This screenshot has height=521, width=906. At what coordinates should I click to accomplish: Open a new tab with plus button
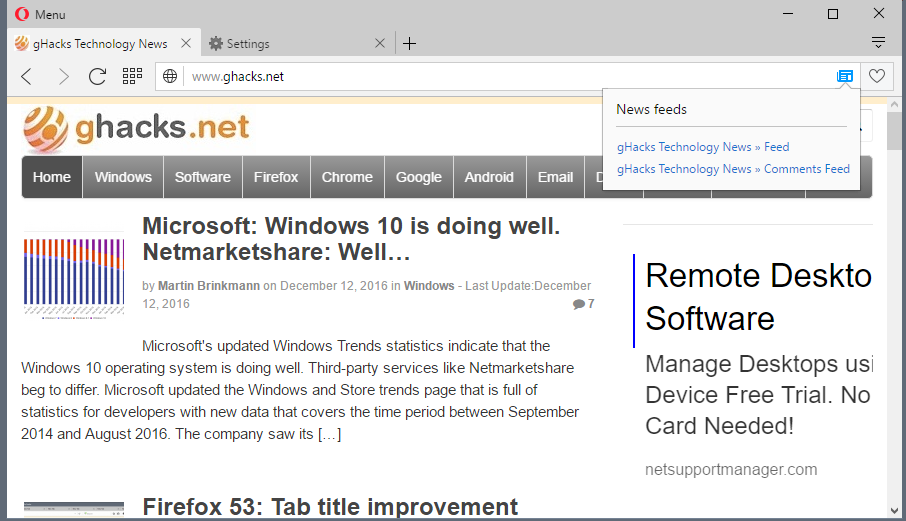click(410, 43)
